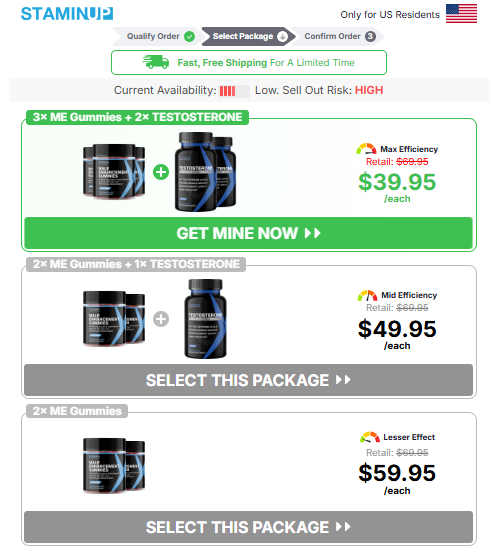Click the down arrow icon on Select Package
Image resolution: width=494 pixels, height=560 pixels.
283,36
